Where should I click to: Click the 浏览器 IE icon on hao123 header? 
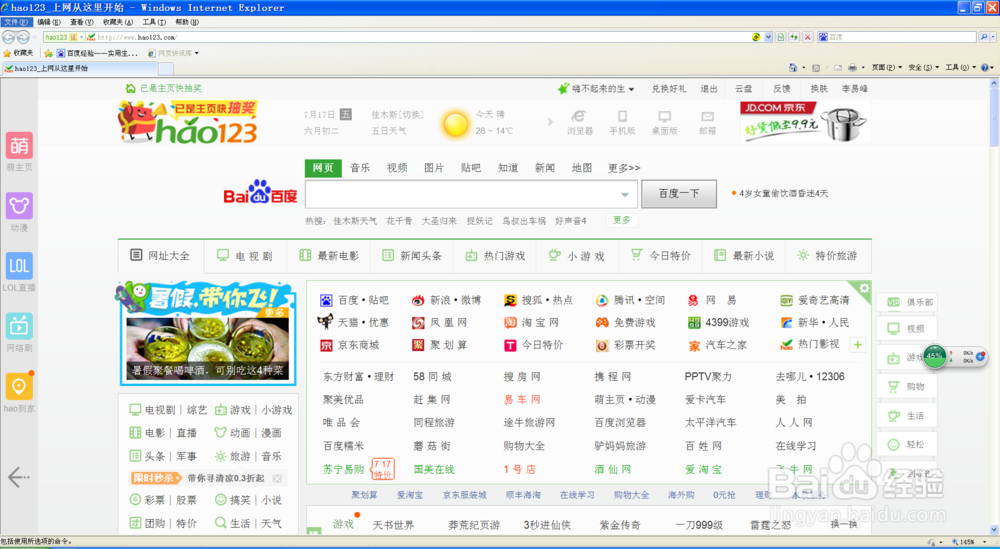pyautogui.click(x=580, y=116)
